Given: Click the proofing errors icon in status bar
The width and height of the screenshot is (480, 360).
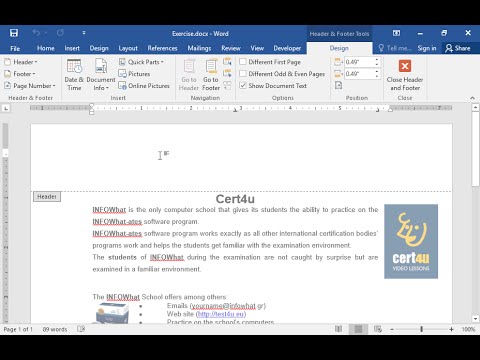Looking at the screenshot, I should point(81,329).
